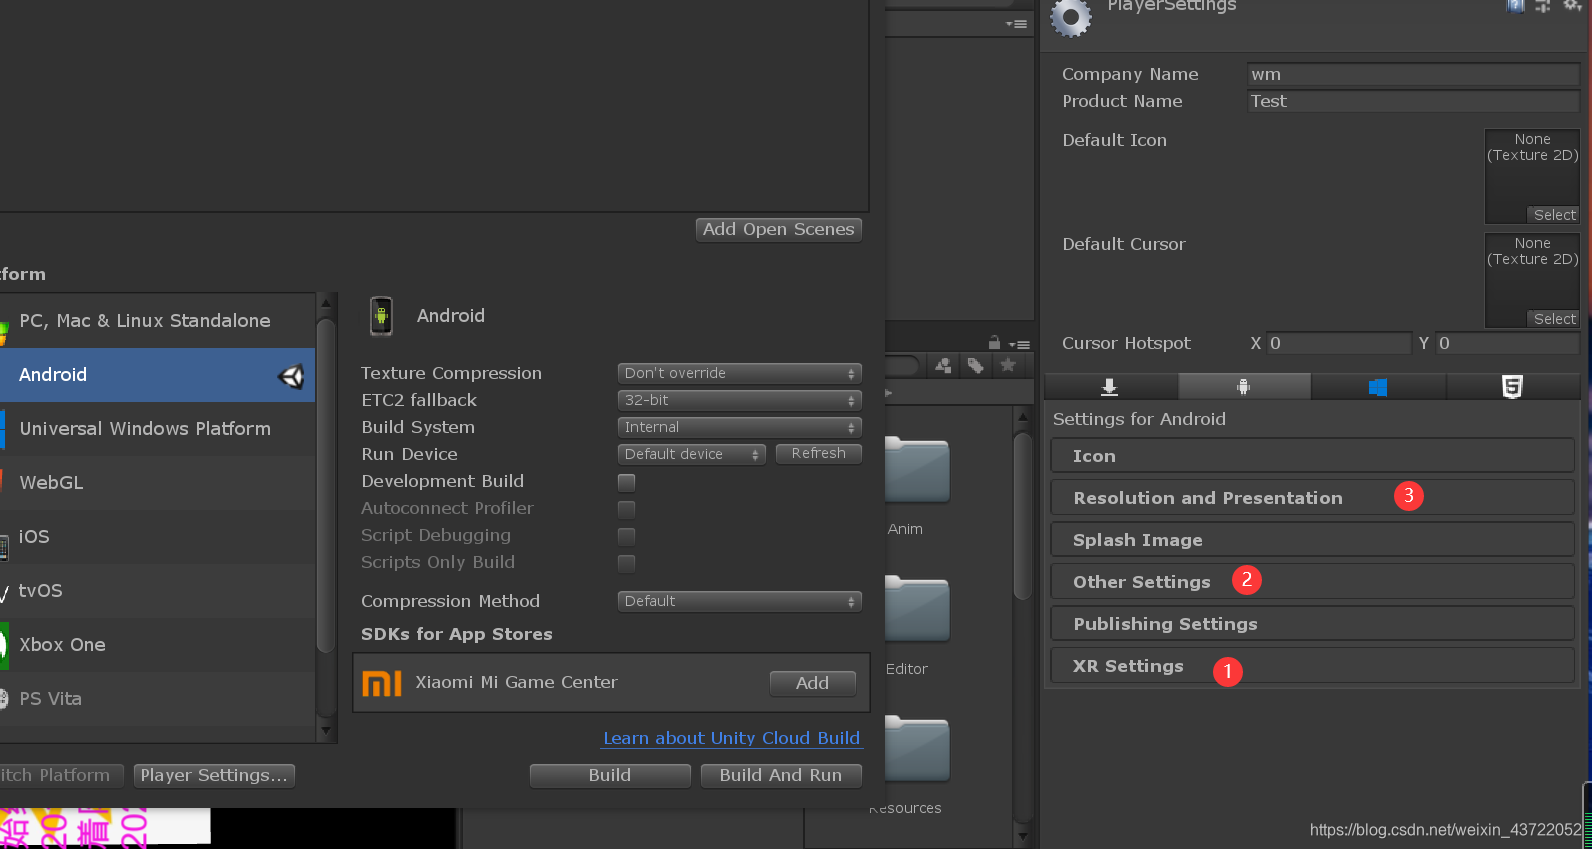
Task: Open the Inspector help reference icon
Action: [1516, 6]
